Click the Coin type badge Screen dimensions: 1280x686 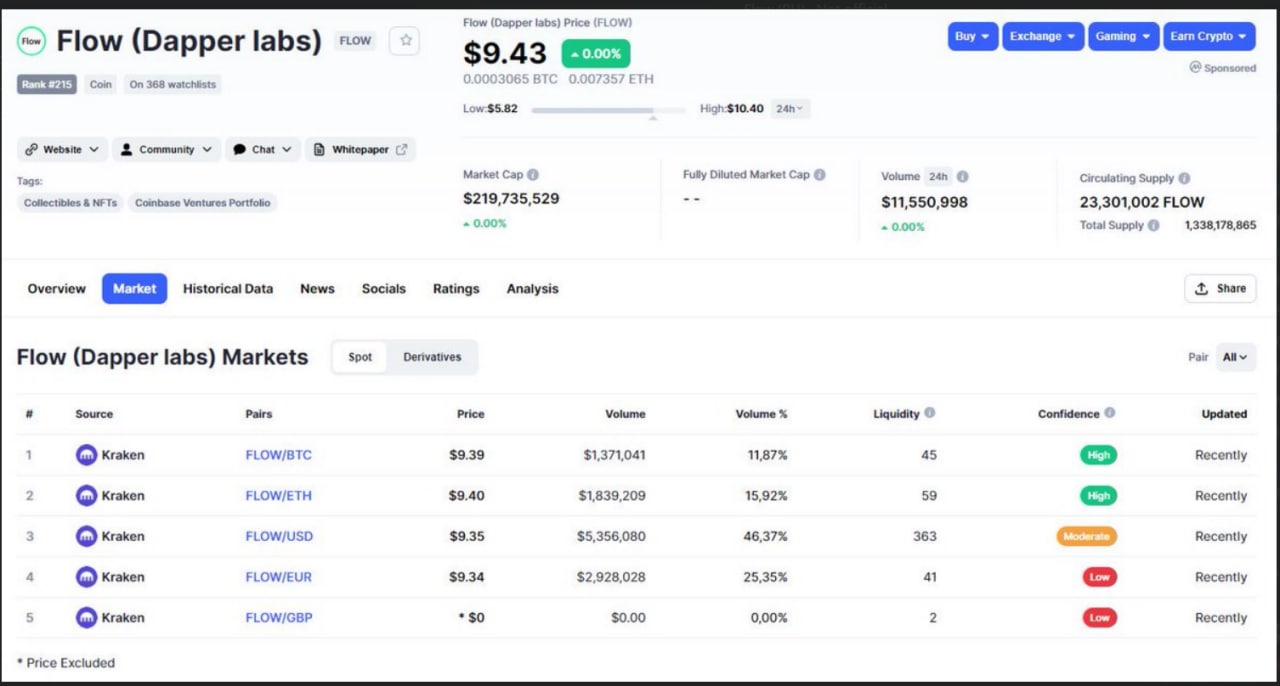[101, 85]
